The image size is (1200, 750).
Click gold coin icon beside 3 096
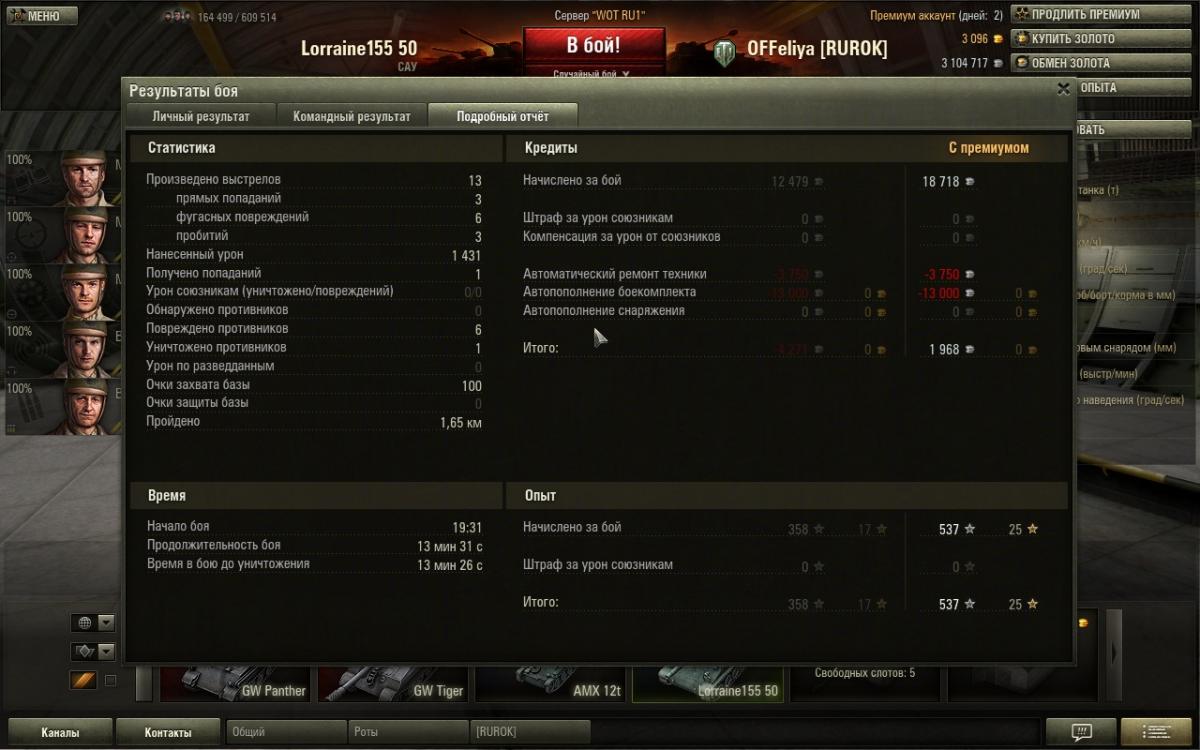(x=1000, y=39)
